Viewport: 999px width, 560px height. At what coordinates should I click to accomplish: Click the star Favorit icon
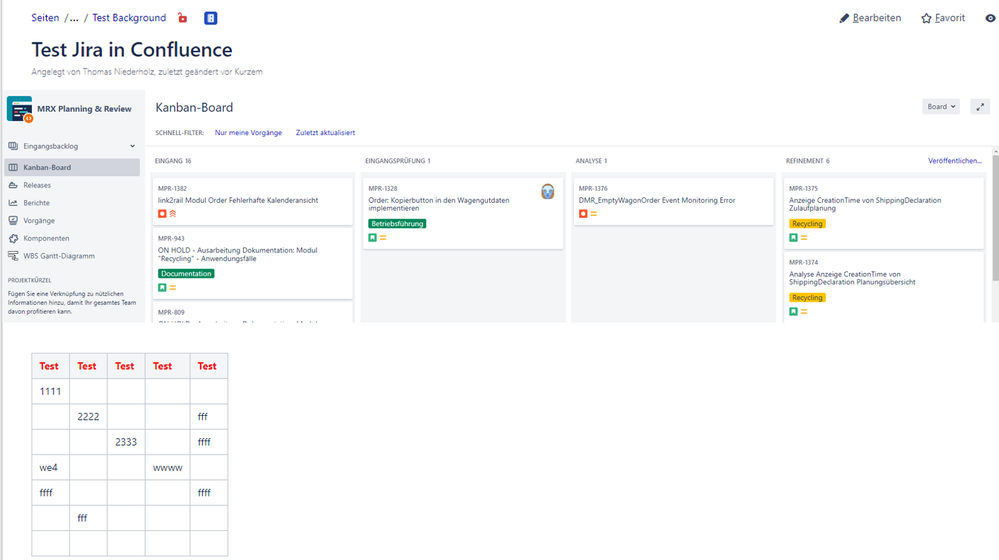926,18
